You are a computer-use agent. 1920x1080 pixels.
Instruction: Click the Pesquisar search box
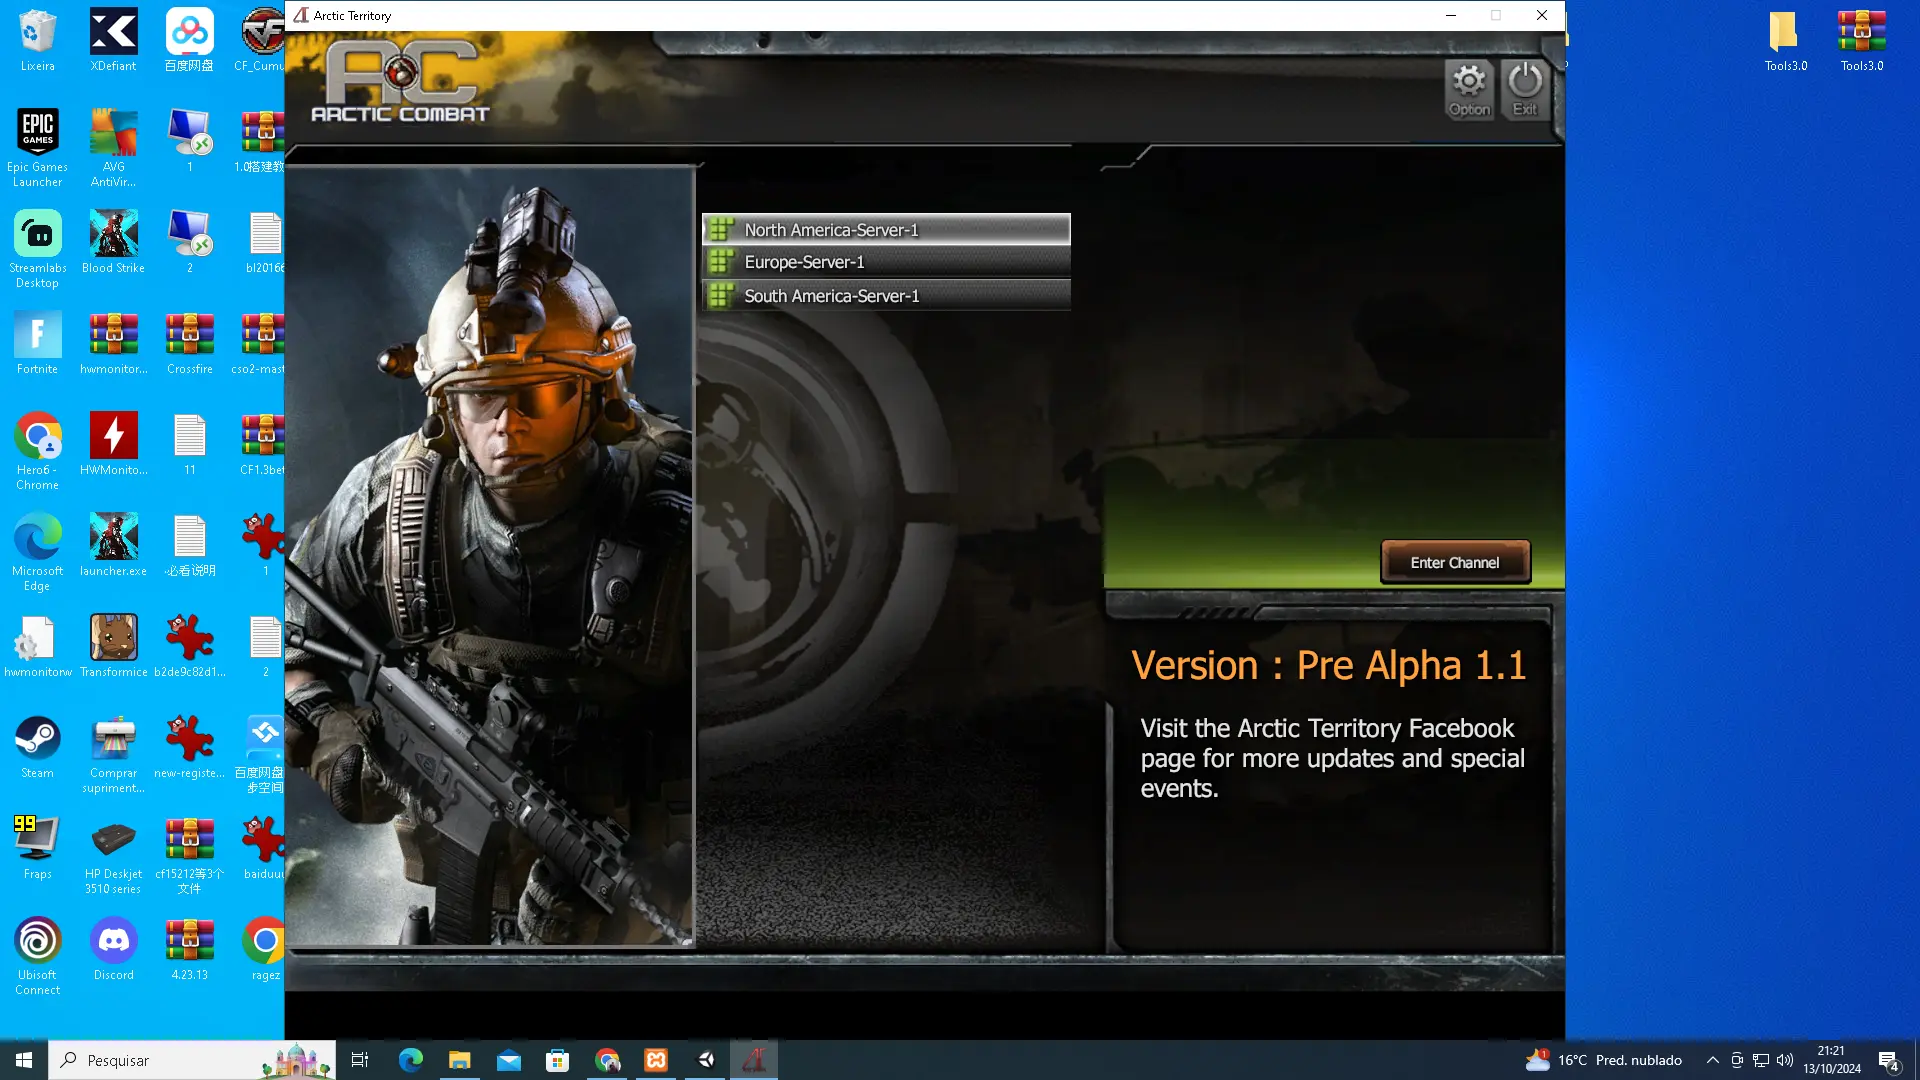(192, 1060)
